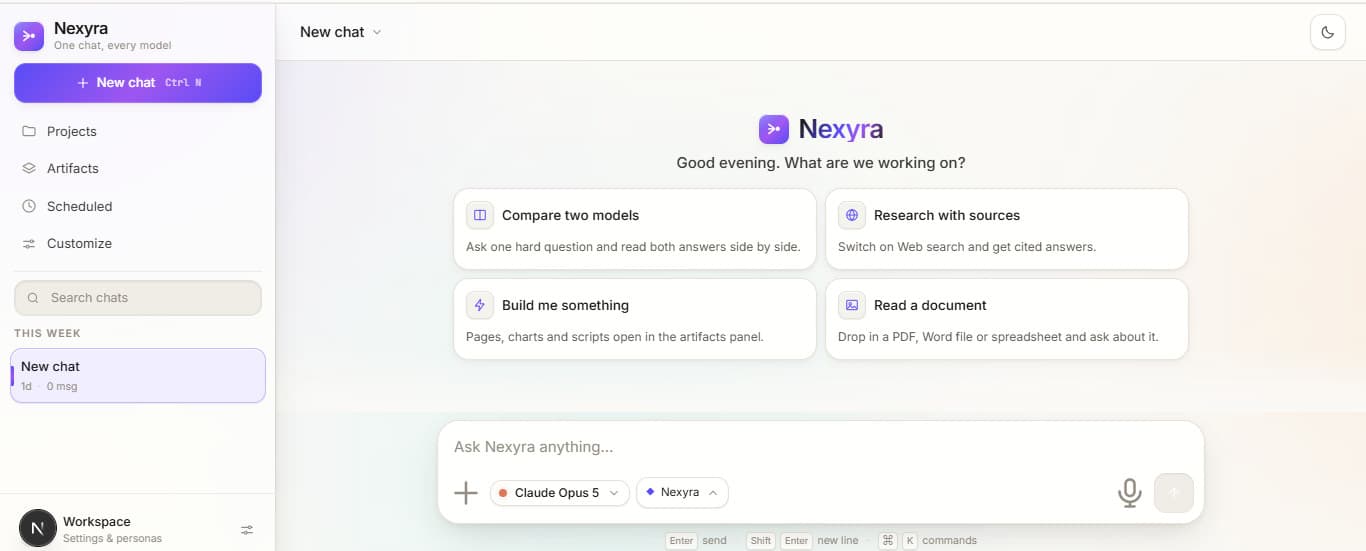The width and height of the screenshot is (1366, 551).
Task: Click the 'Good evening. What are we working on?' greeting
Action: [821, 163]
